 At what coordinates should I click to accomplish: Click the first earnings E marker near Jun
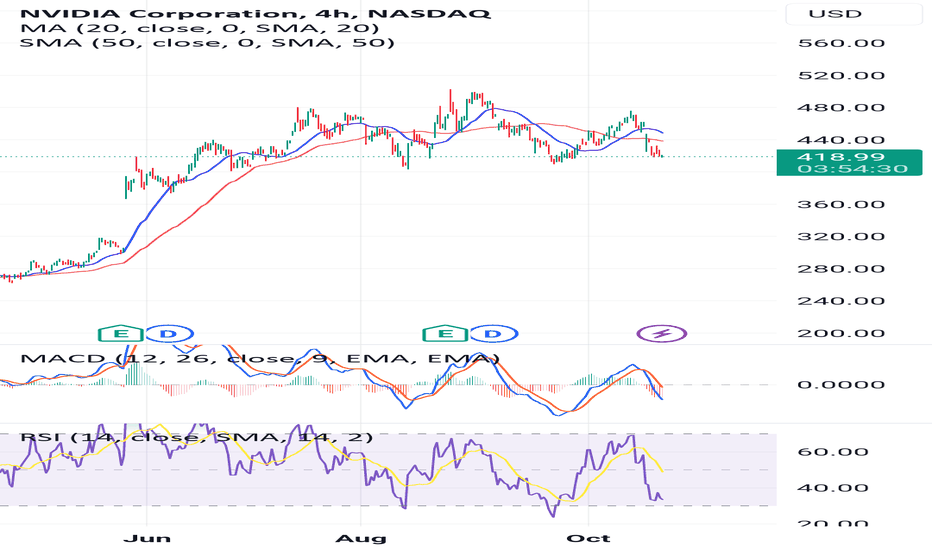tap(121, 334)
